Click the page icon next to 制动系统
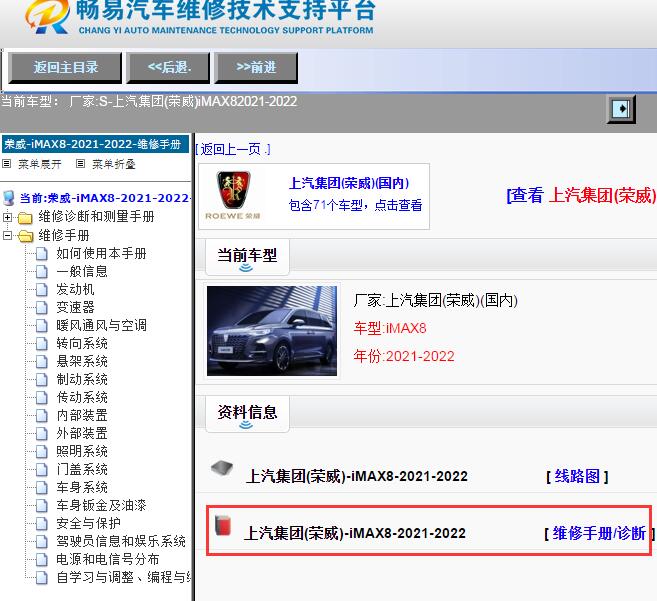The image size is (657, 601). click(x=41, y=379)
